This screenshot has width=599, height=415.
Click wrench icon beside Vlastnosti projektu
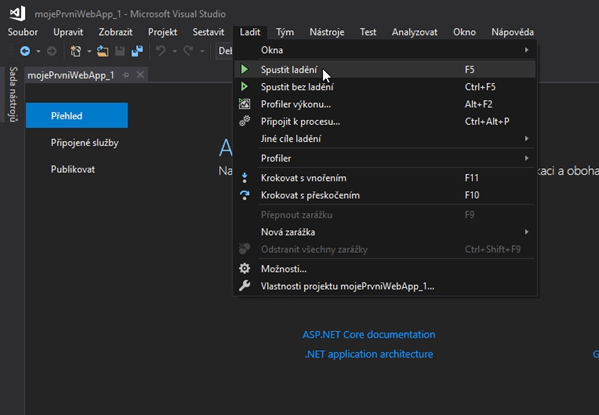click(244, 286)
